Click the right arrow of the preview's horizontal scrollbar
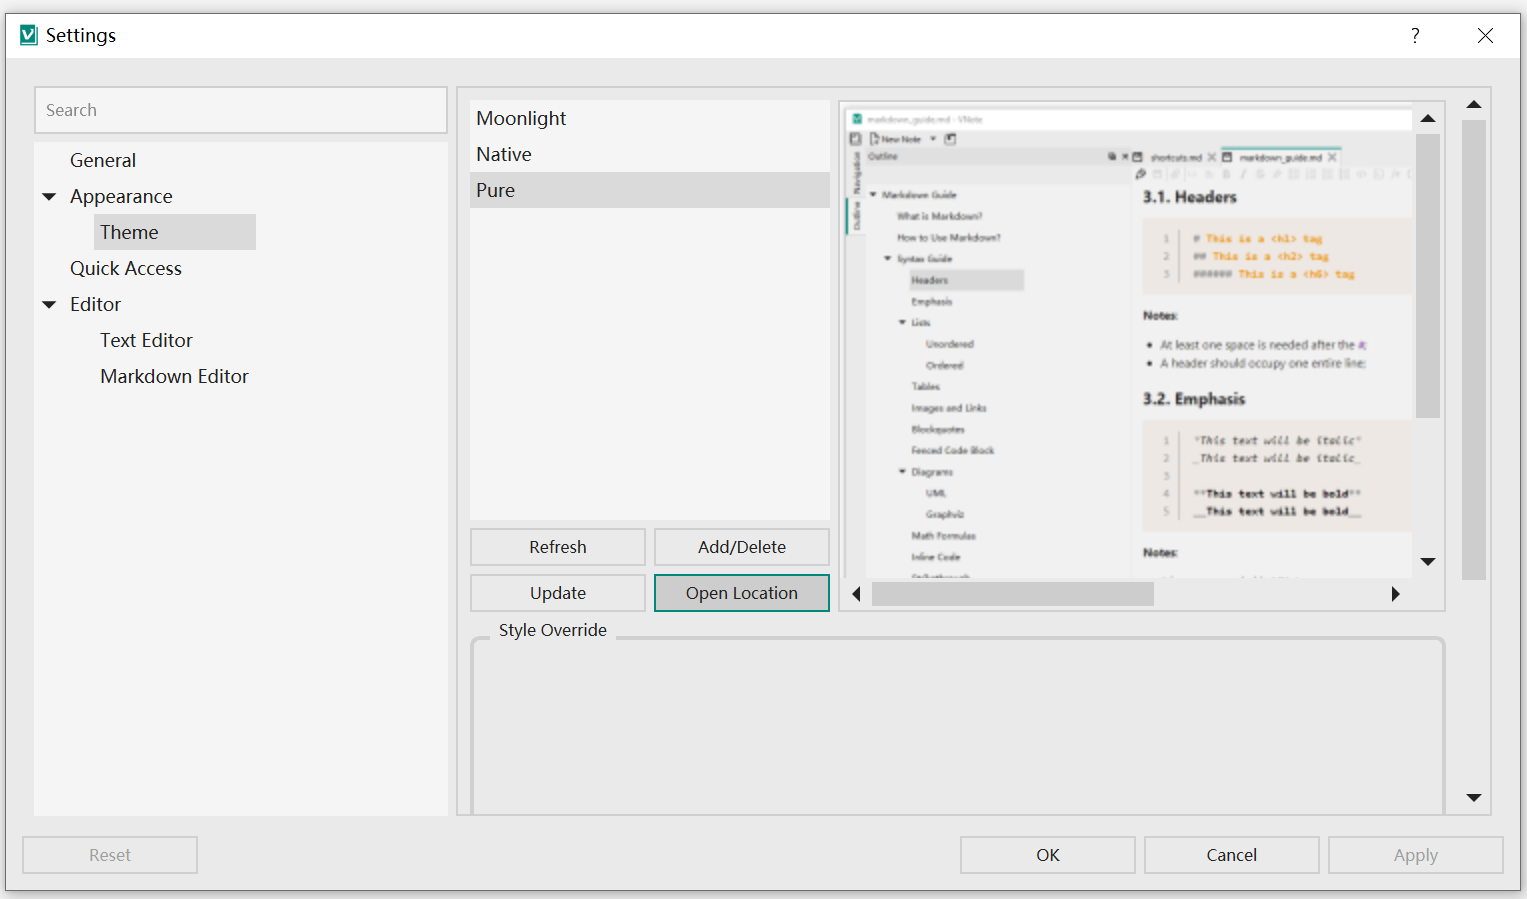 tap(1396, 593)
